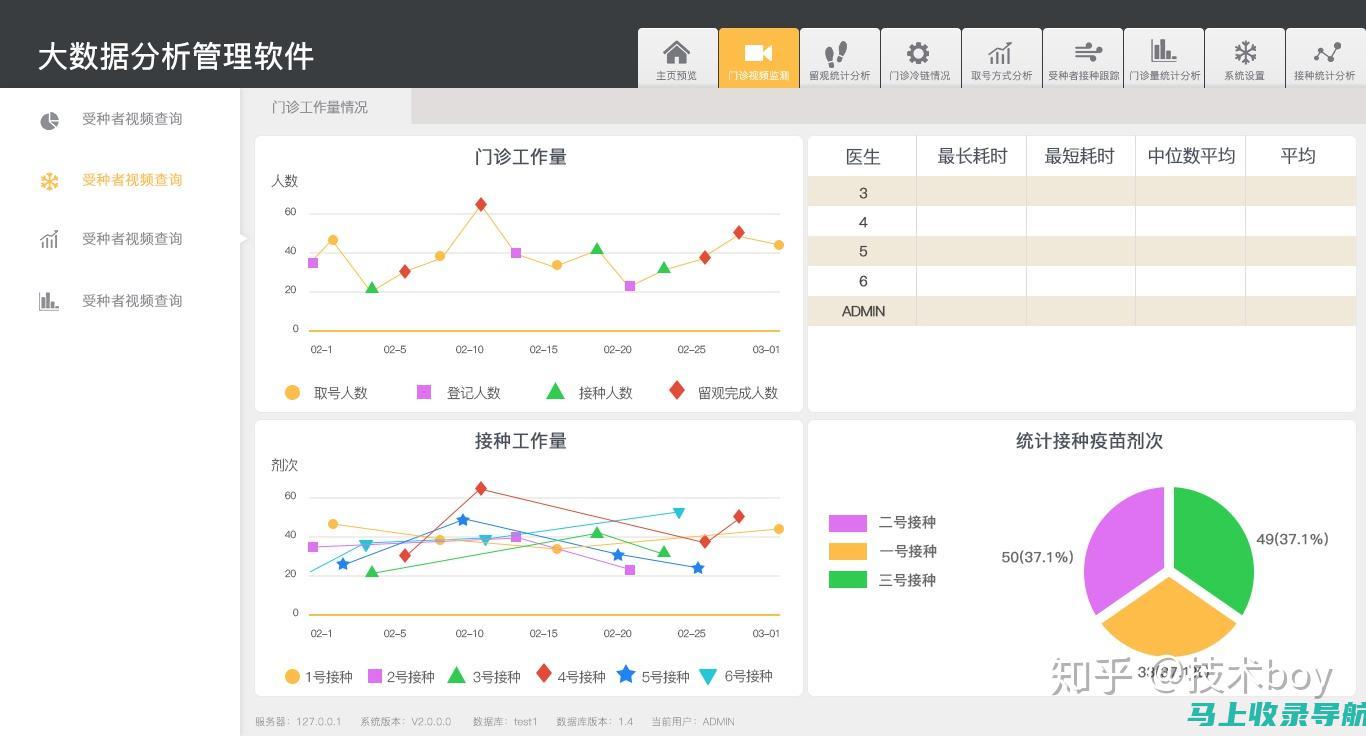
Task: Click 数据库版本 1.4 in status bar
Action: pos(595,721)
